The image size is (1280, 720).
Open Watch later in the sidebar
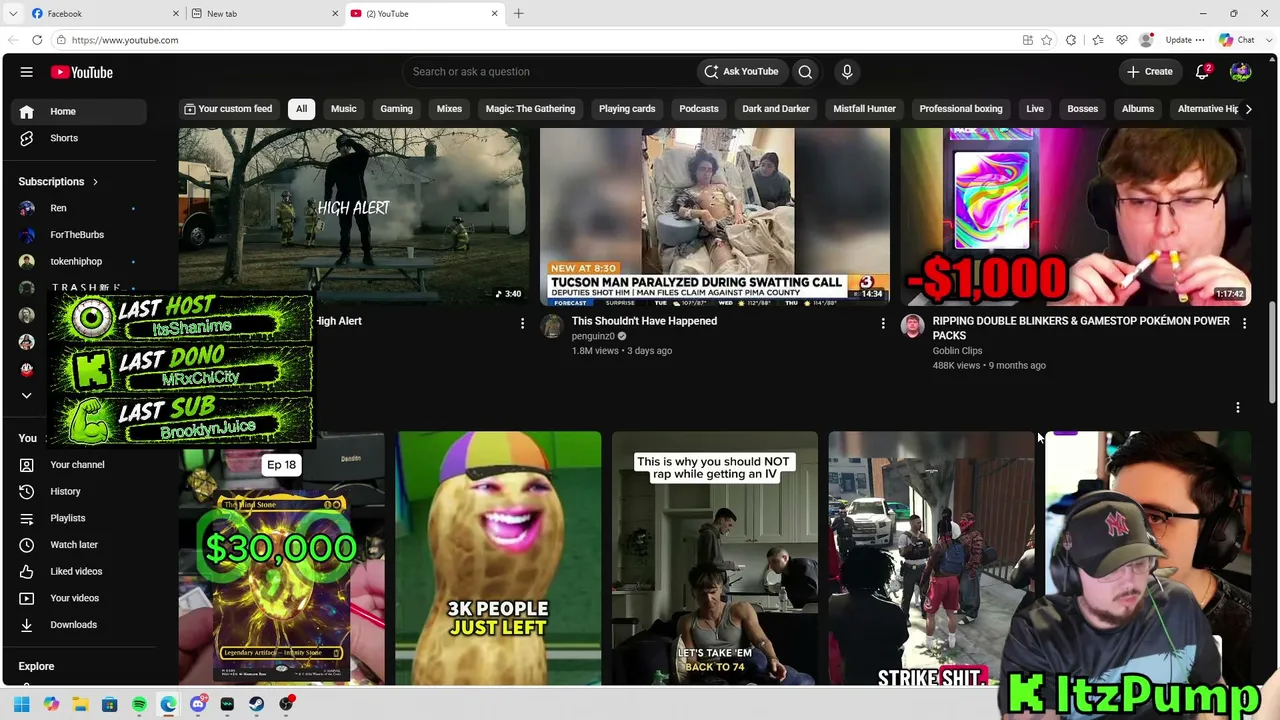(74, 545)
